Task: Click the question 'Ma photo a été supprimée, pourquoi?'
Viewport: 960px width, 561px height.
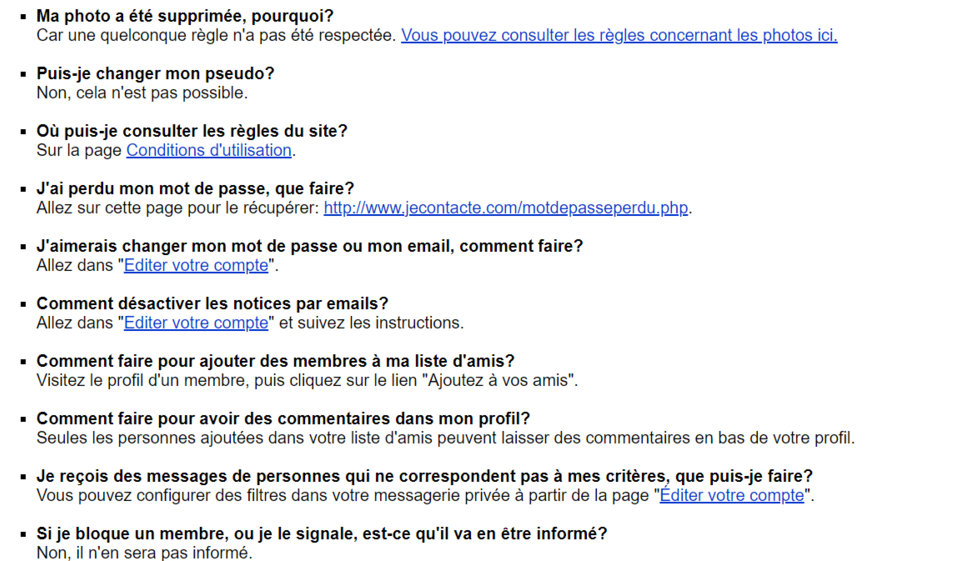Action: (185, 16)
